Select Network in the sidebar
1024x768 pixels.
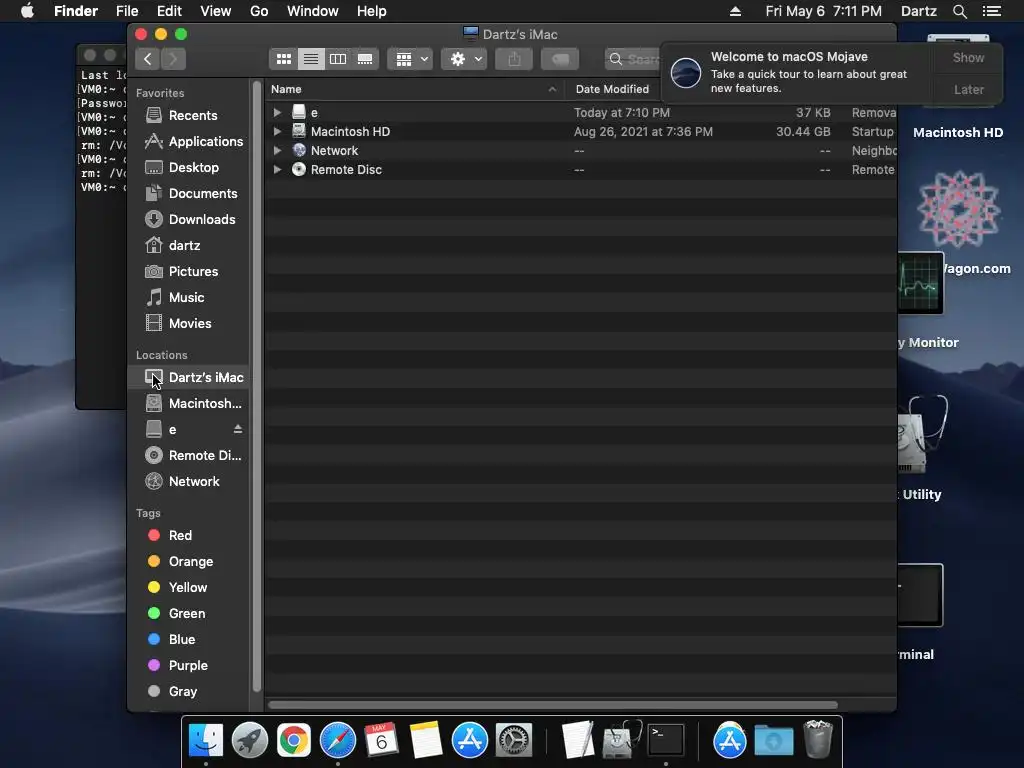(189, 482)
